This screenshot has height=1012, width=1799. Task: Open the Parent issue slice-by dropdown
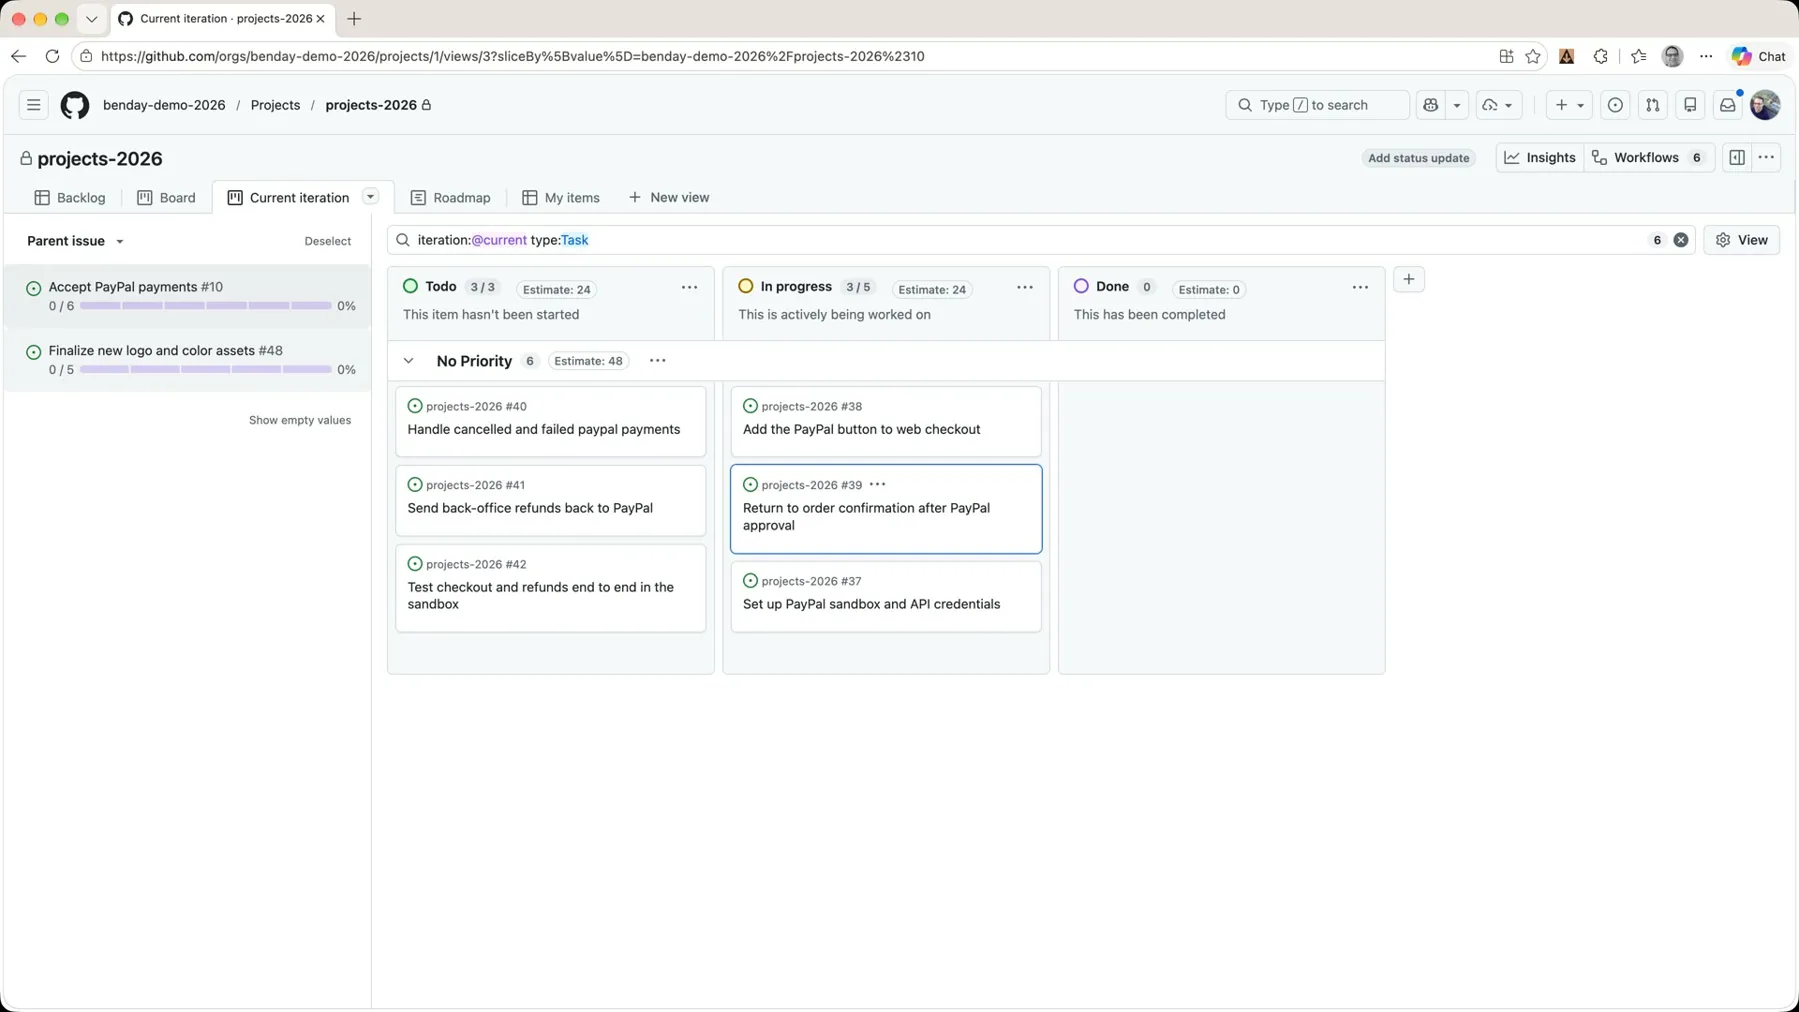[x=76, y=241]
